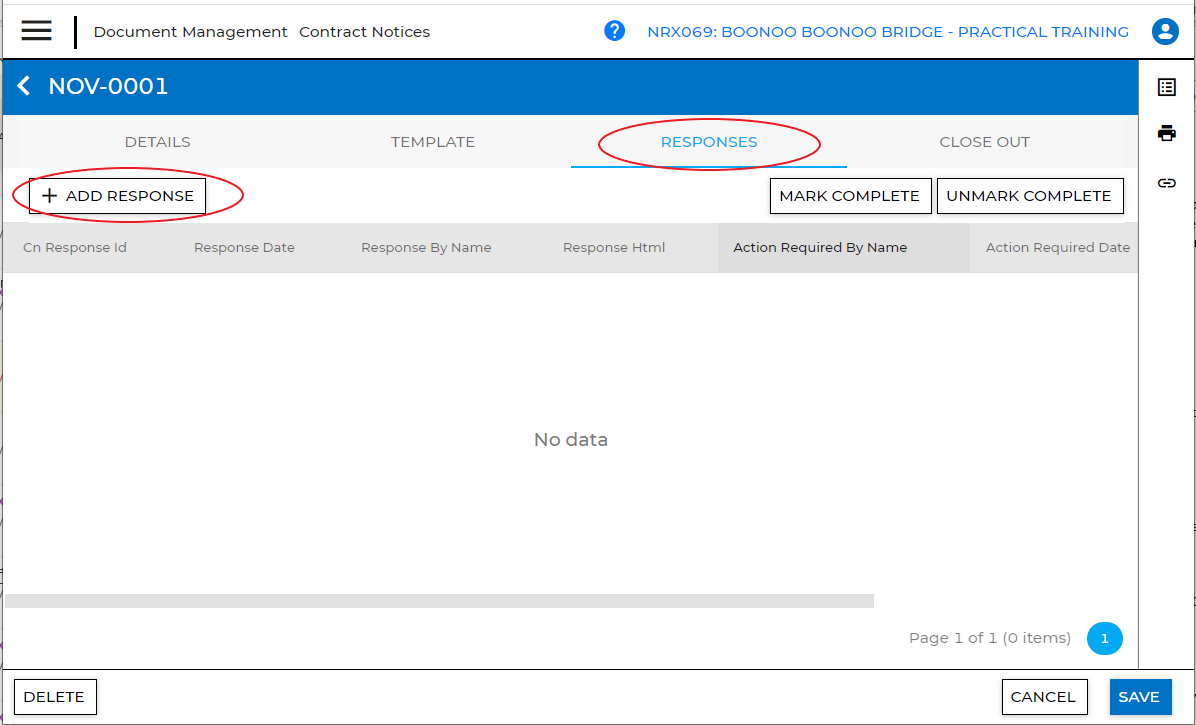This screenshot has width=1196, height=725.
Task: Select page 1 in the pagination
Action: point(1104,639)
